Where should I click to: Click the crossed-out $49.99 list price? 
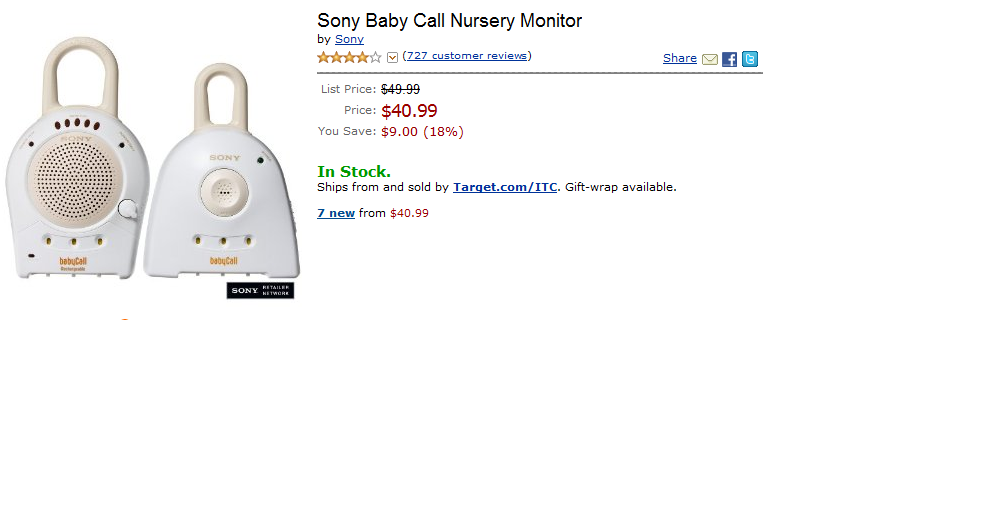coord(400,89)
